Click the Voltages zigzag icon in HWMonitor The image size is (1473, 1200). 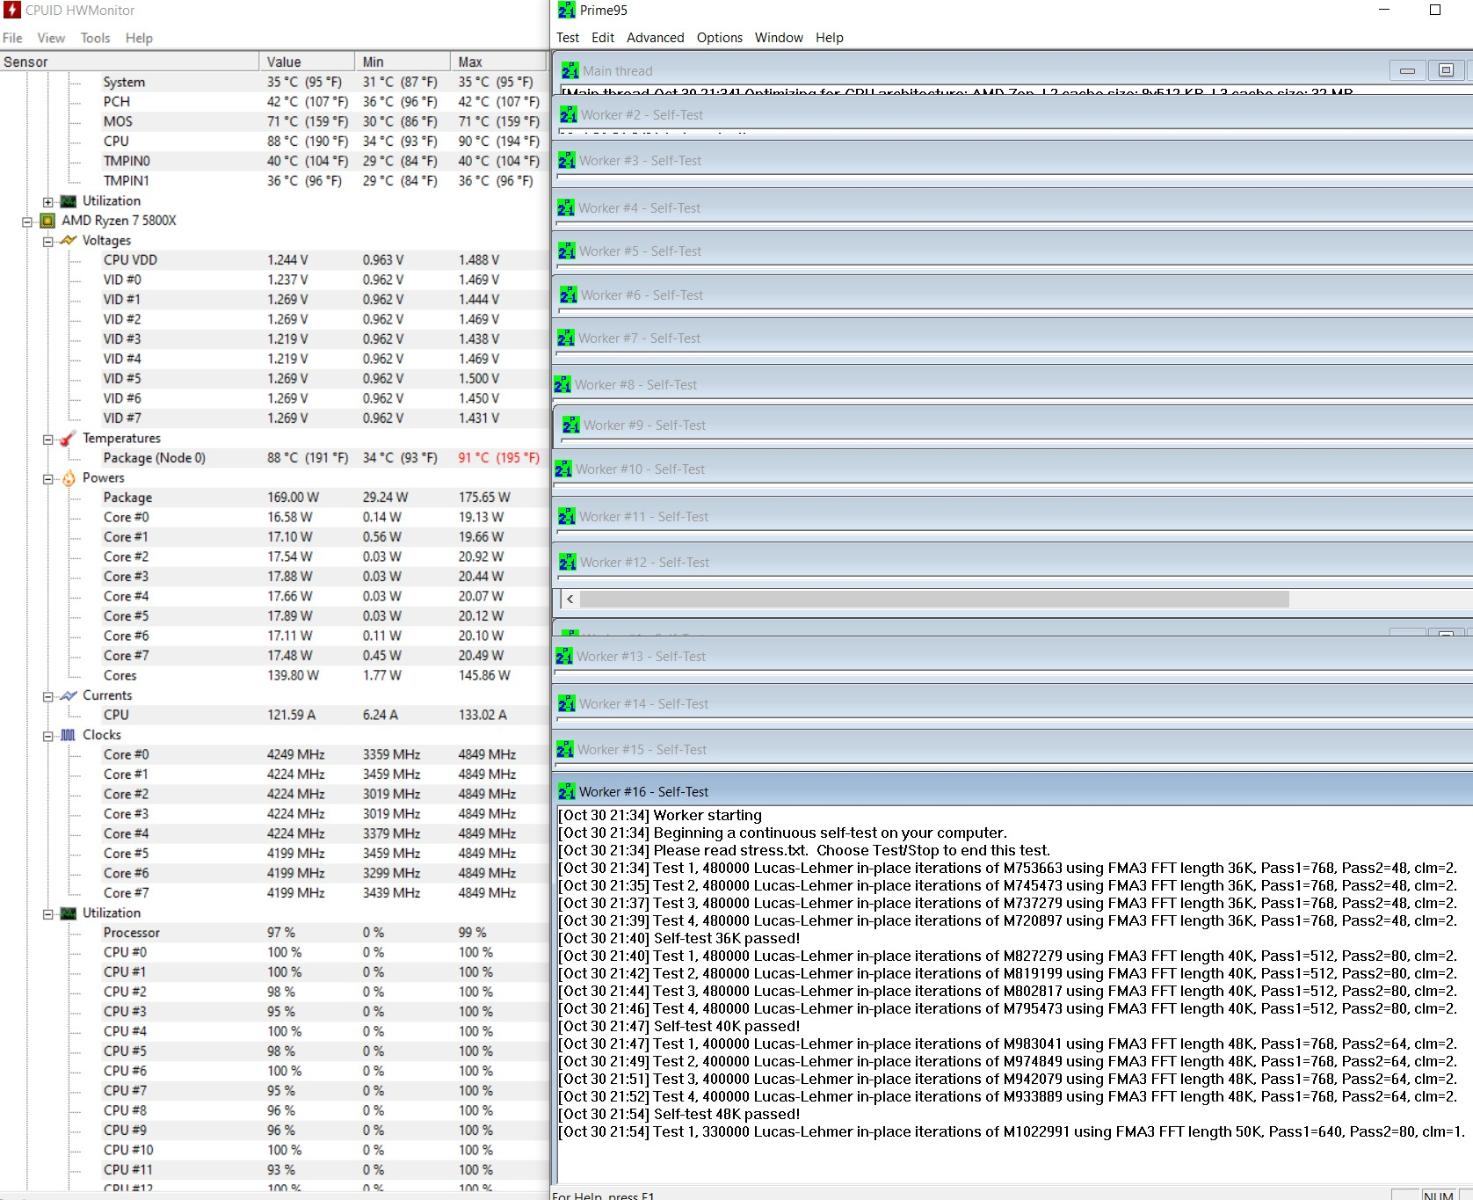[x=68, y=241]
